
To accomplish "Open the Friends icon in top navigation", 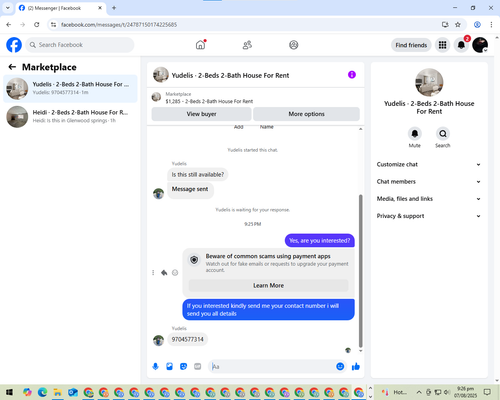I will (x=247, y=45).
